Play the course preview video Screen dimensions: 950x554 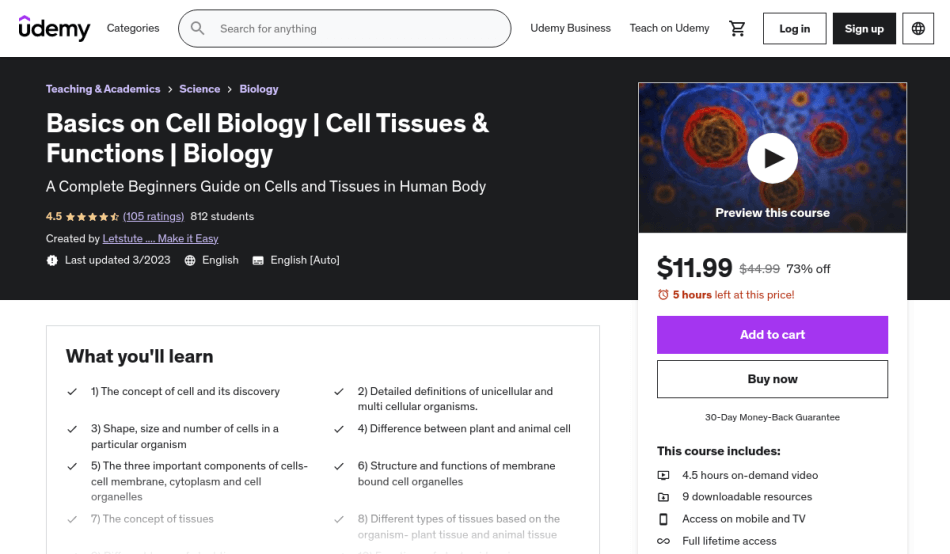pyautogui.click(x=772, y=158)
